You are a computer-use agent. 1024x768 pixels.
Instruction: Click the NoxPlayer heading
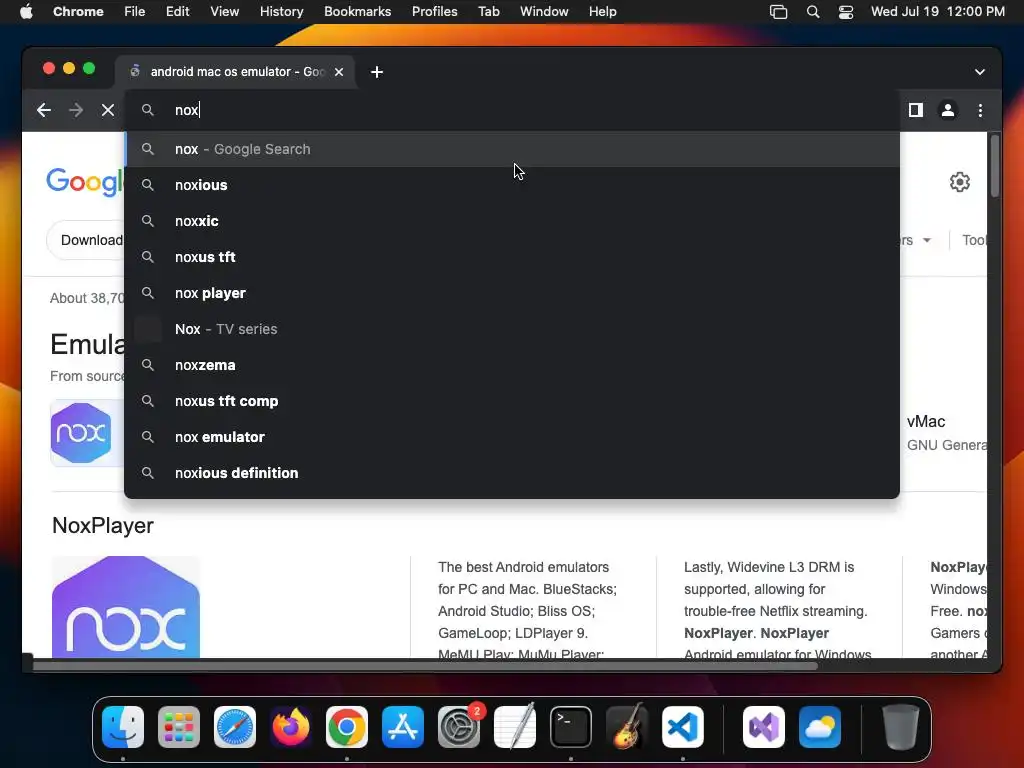(103, 525)
